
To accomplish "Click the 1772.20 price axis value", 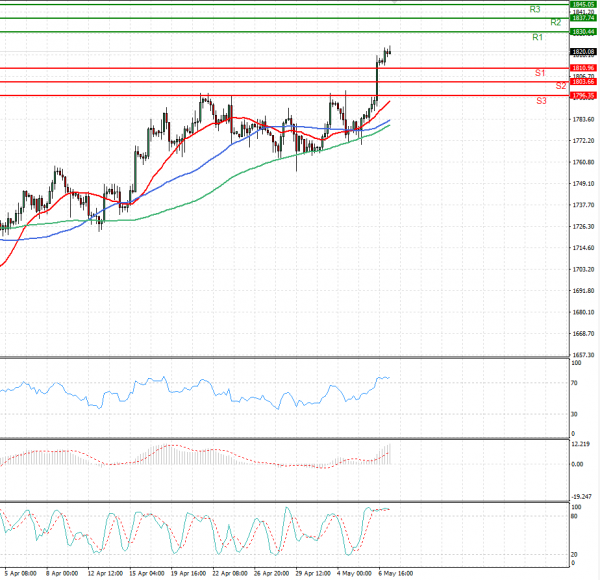I will pyautogui.click(x=583, y=141).
